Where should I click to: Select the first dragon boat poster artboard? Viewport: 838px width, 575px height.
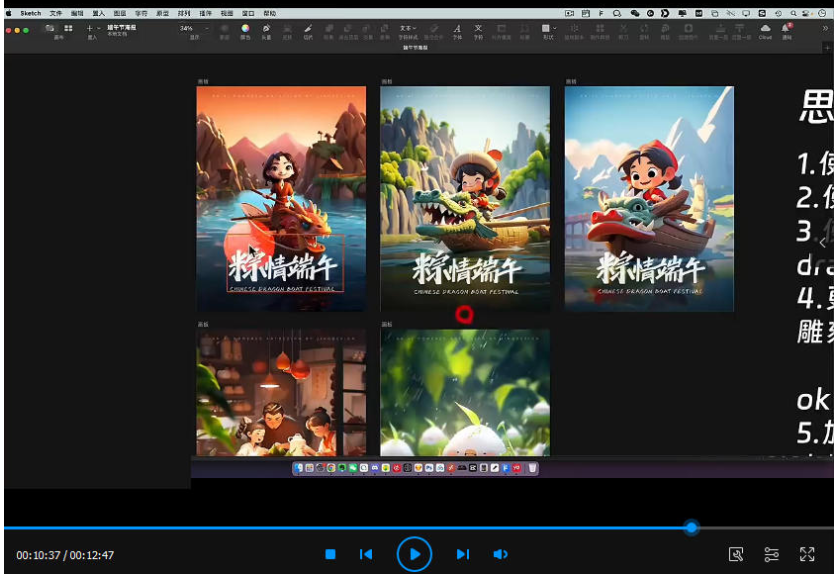[281, 198]
